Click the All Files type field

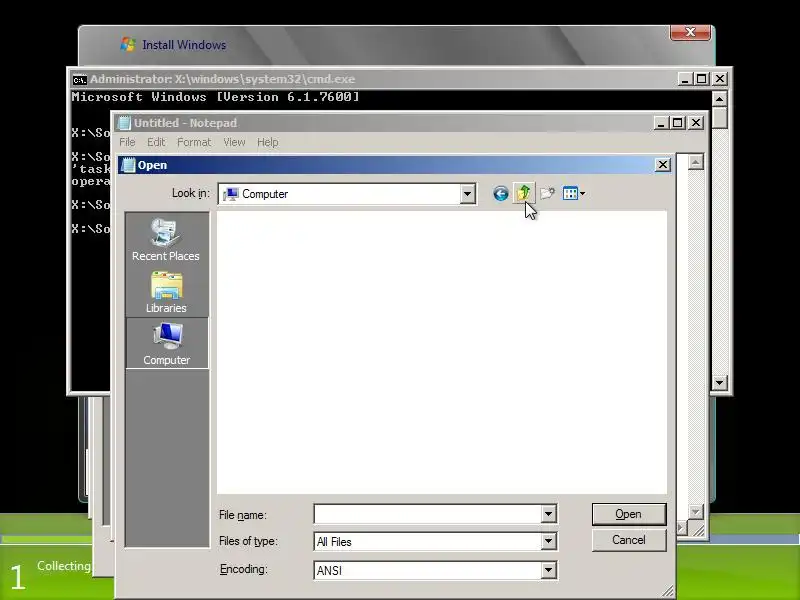pyautogui.click(x=427, y=541)
